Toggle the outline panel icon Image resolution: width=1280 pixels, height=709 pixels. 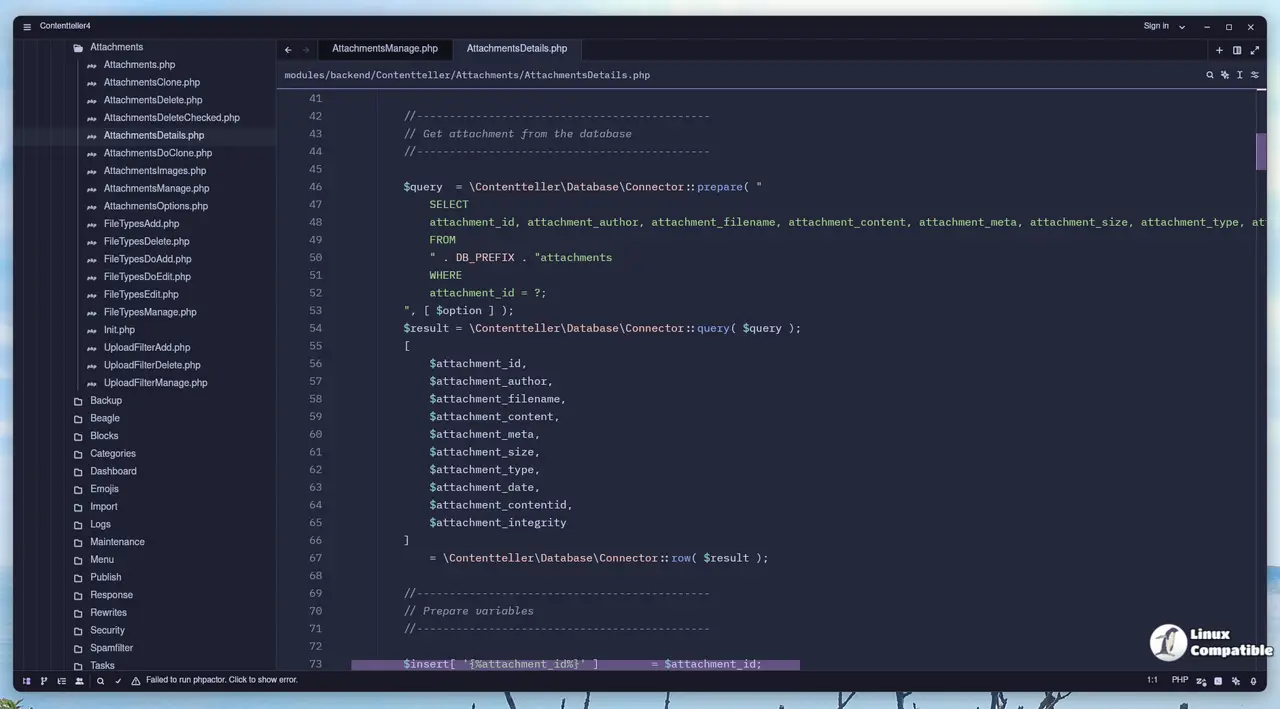62,681
